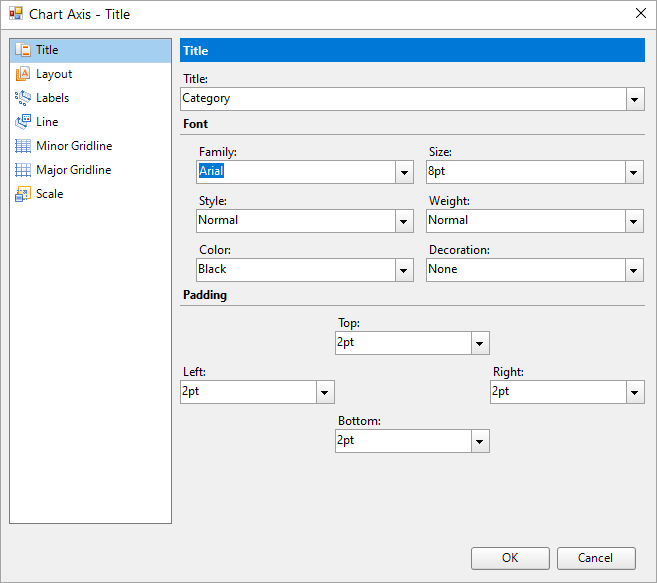Expand the Top padding dropdown arrow
The height and width of the screenshot is (583, 657).
(480, 344)
